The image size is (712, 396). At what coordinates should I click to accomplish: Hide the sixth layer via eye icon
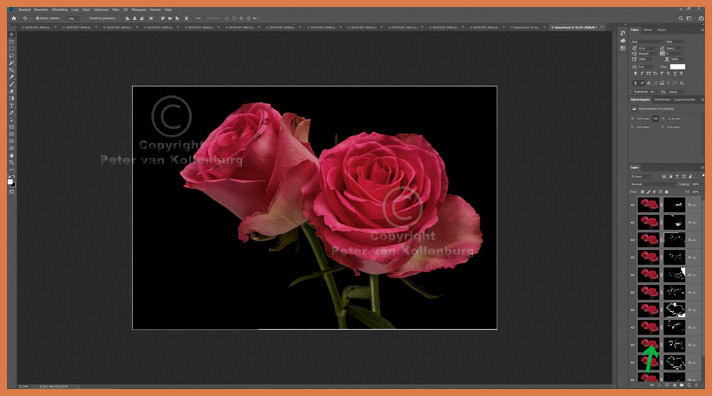tap(632, 292)
